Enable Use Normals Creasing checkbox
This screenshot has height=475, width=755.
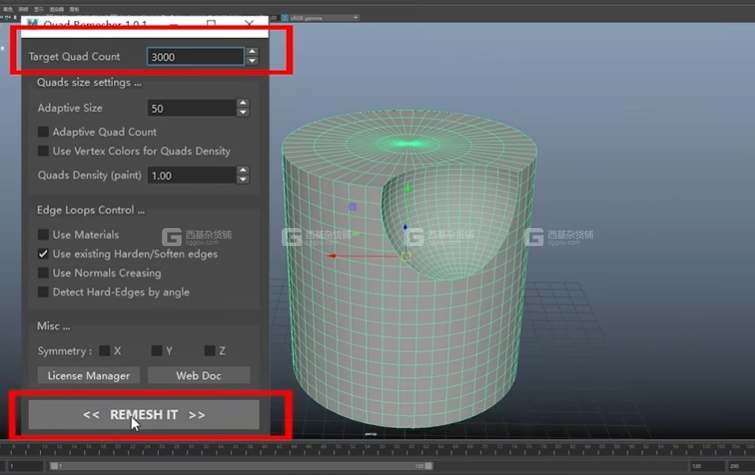point(43,273)
